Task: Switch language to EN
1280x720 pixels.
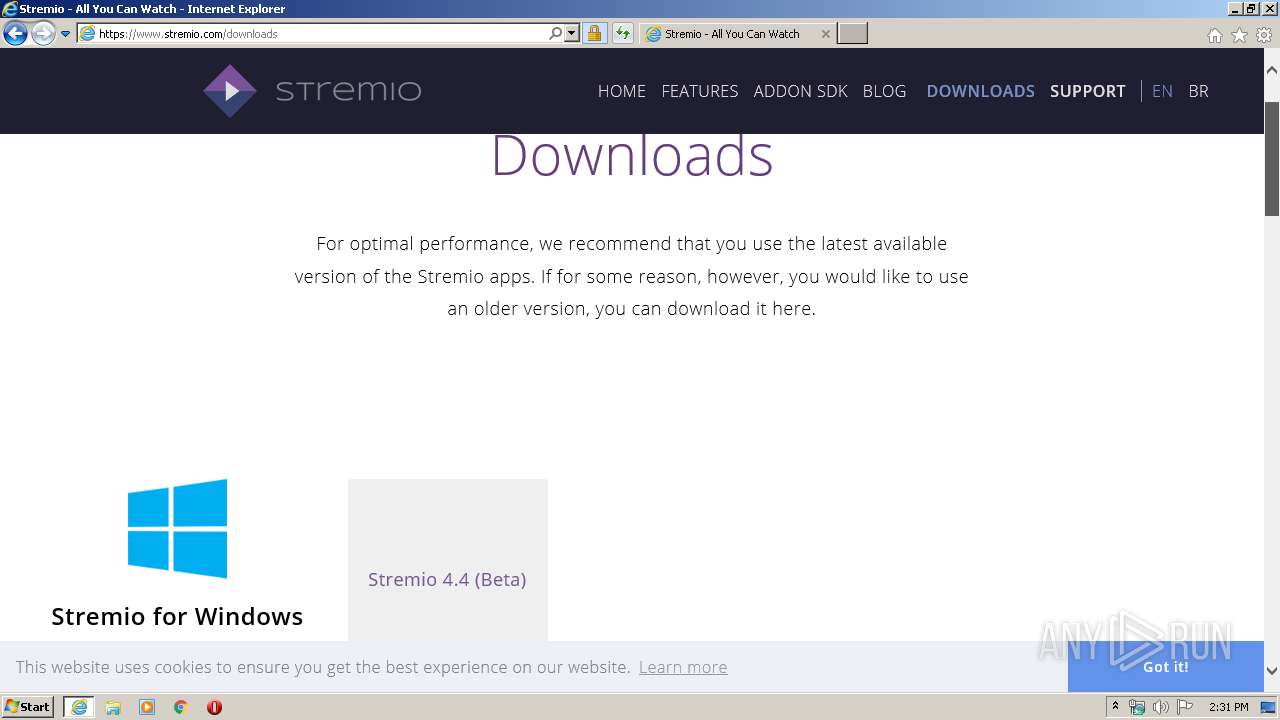Action: pos(1162,91)
